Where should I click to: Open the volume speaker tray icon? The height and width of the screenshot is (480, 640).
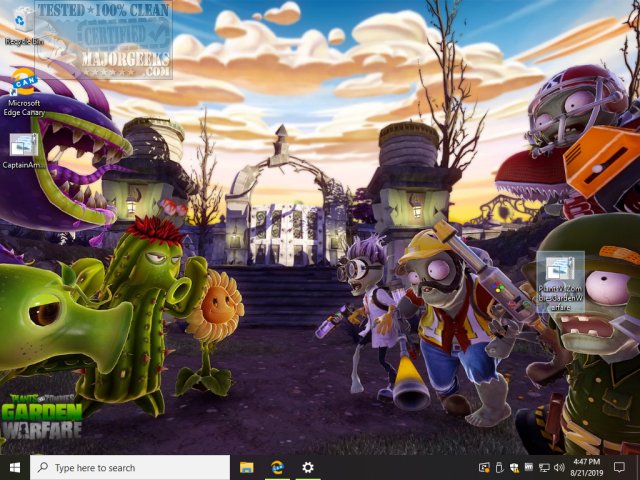coord(559,467)
